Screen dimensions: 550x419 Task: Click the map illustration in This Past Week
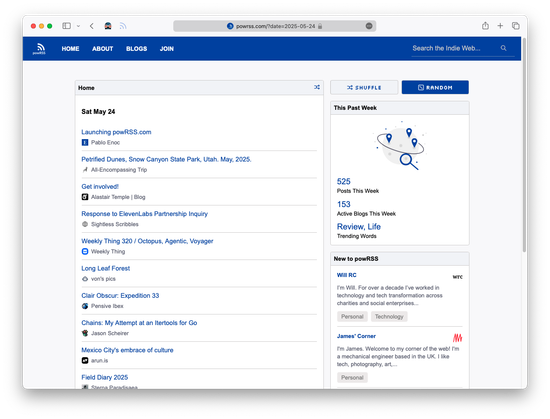pos(400,146)
